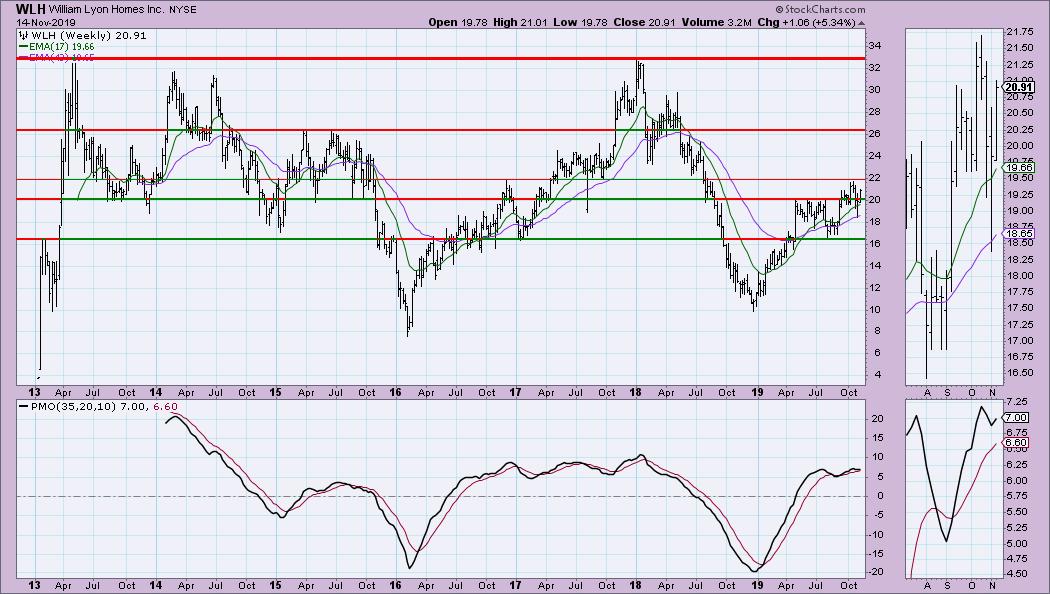The height and width of the screenshot is (594, 1050).
Task: Click the -20 label on the PMO axis
Action: pyautogui.click(x=875, y=572)
